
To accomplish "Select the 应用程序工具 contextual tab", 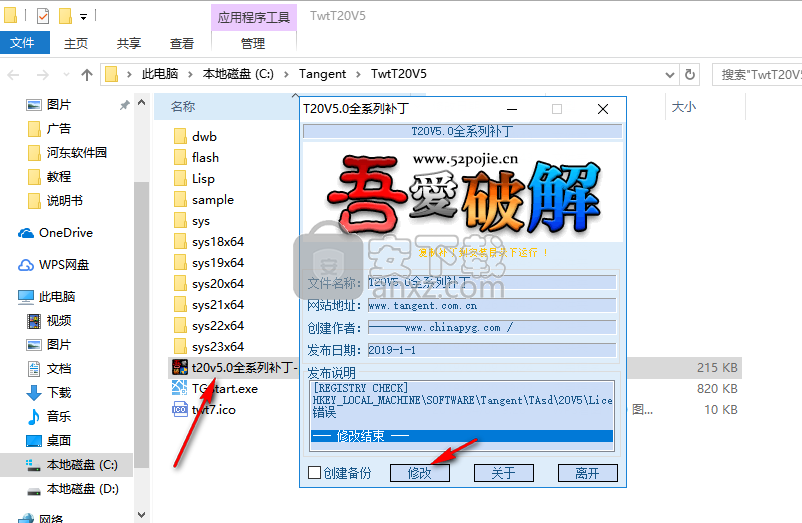I will point(254,17).
